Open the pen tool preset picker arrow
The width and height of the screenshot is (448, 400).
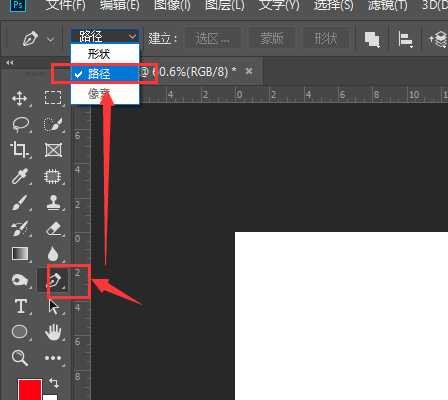point(50,39)
